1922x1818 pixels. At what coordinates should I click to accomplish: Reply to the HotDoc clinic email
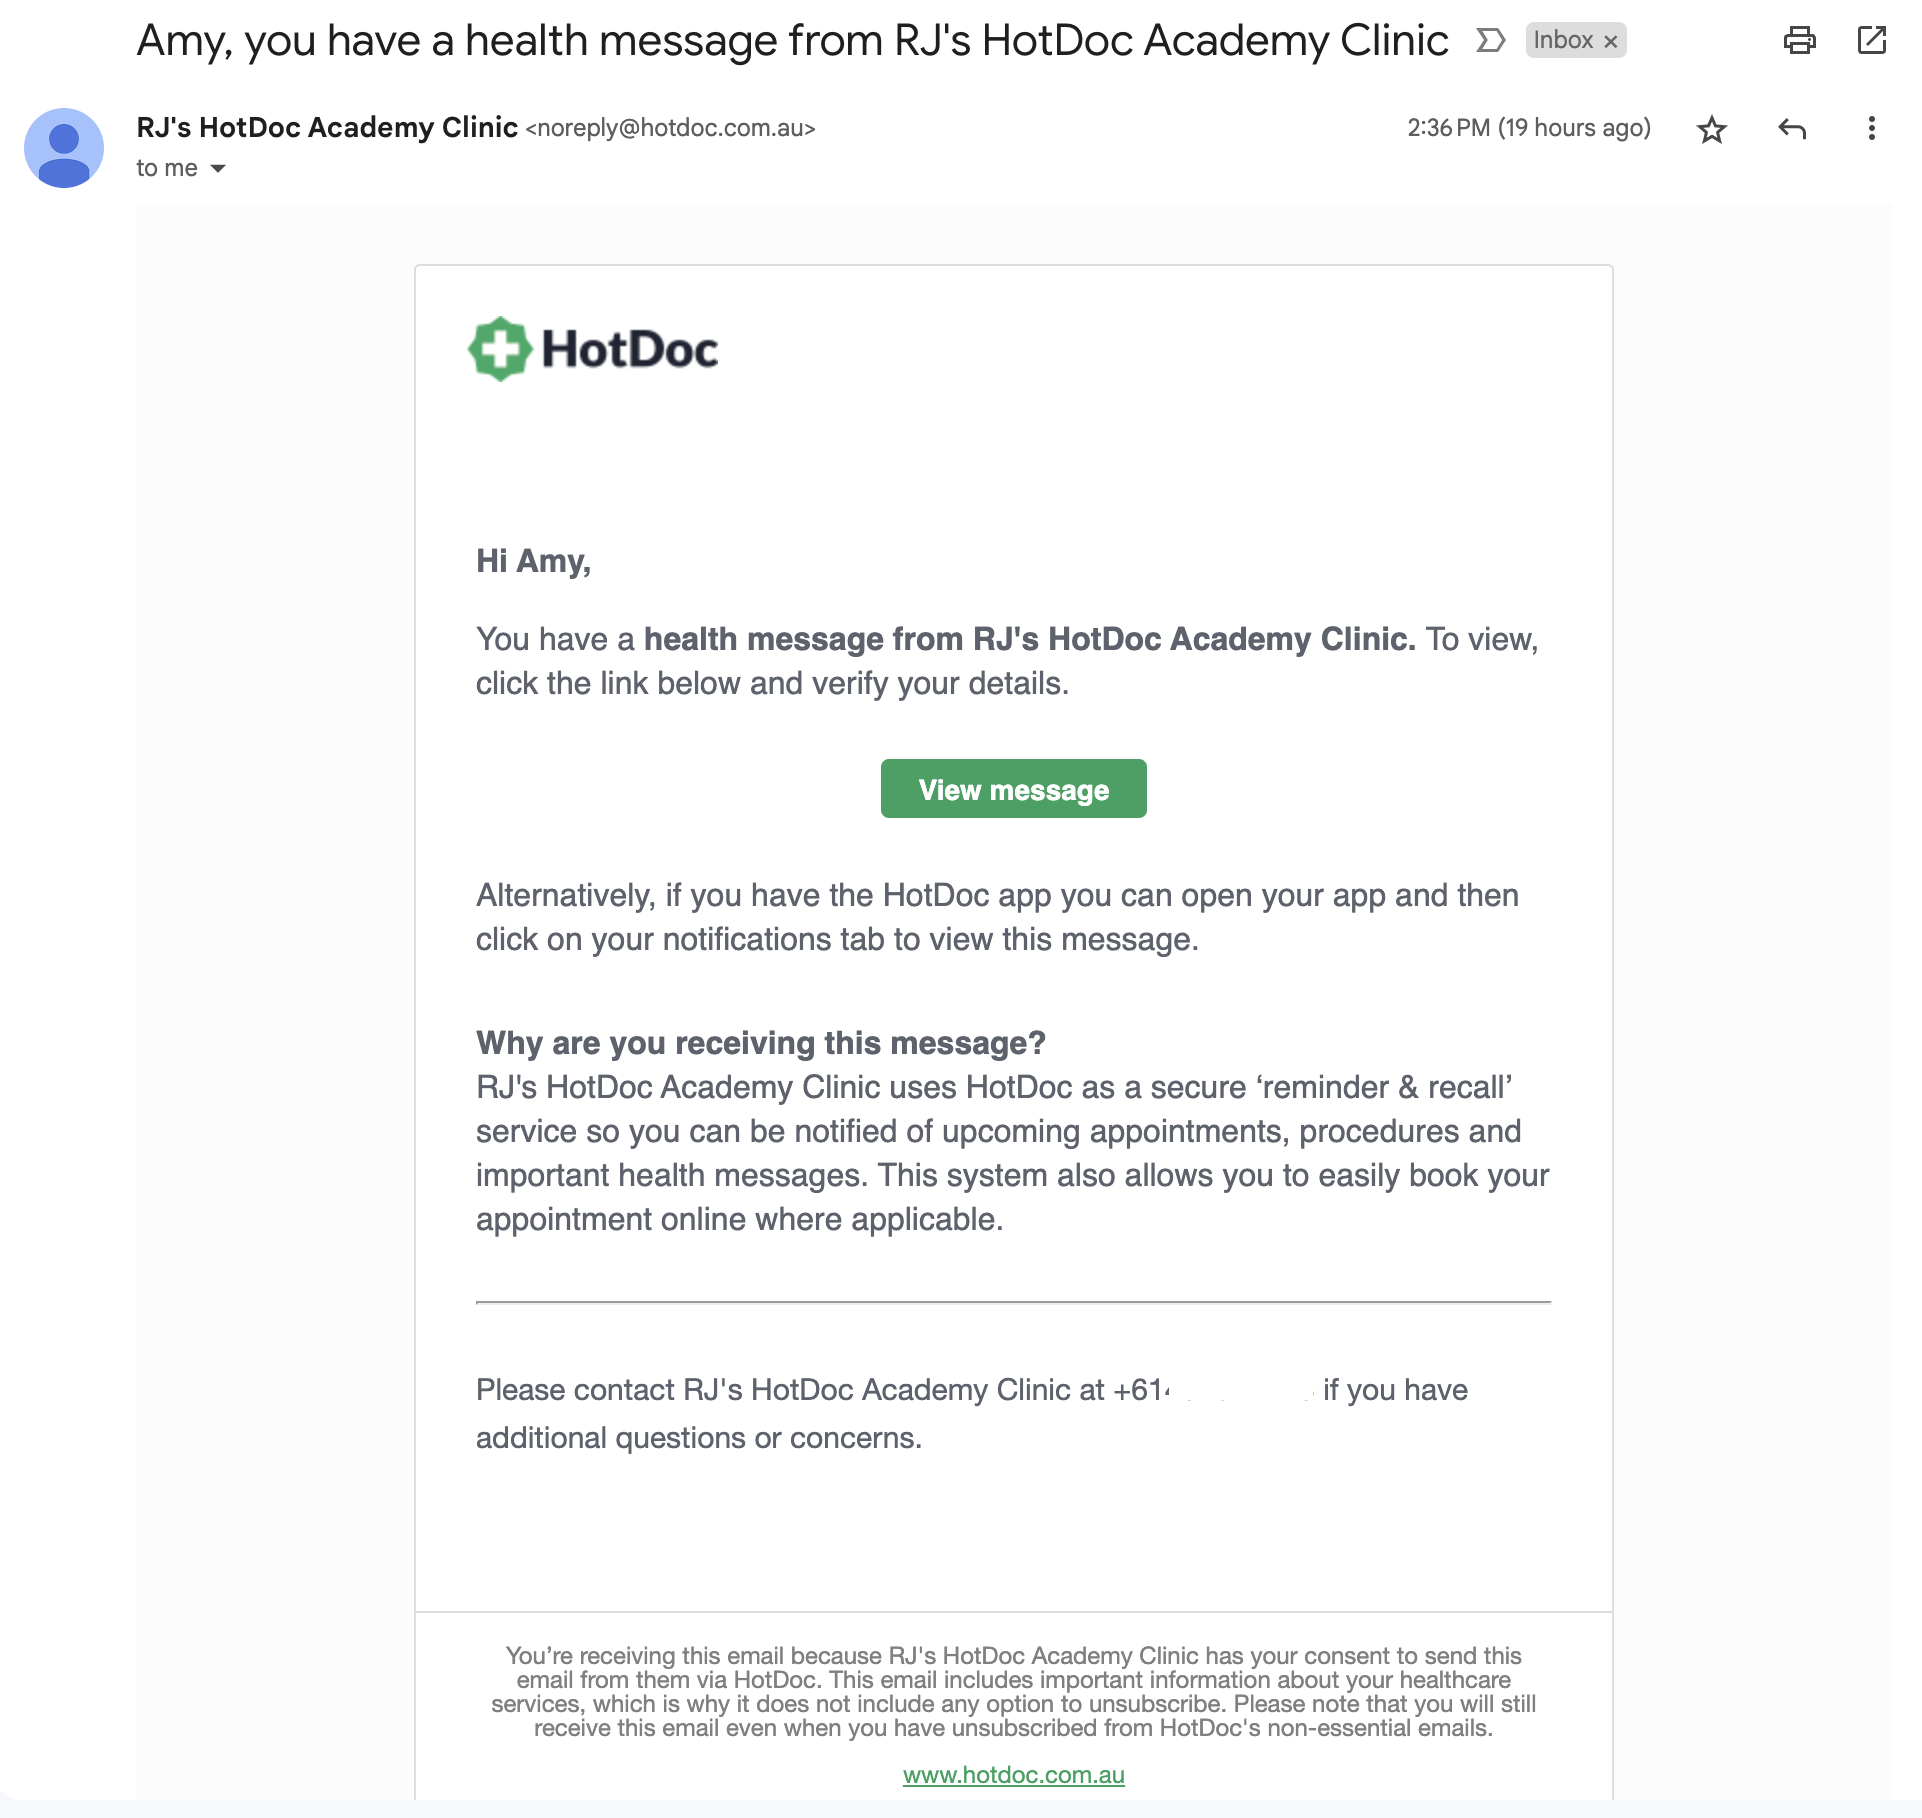(1792, 129)
